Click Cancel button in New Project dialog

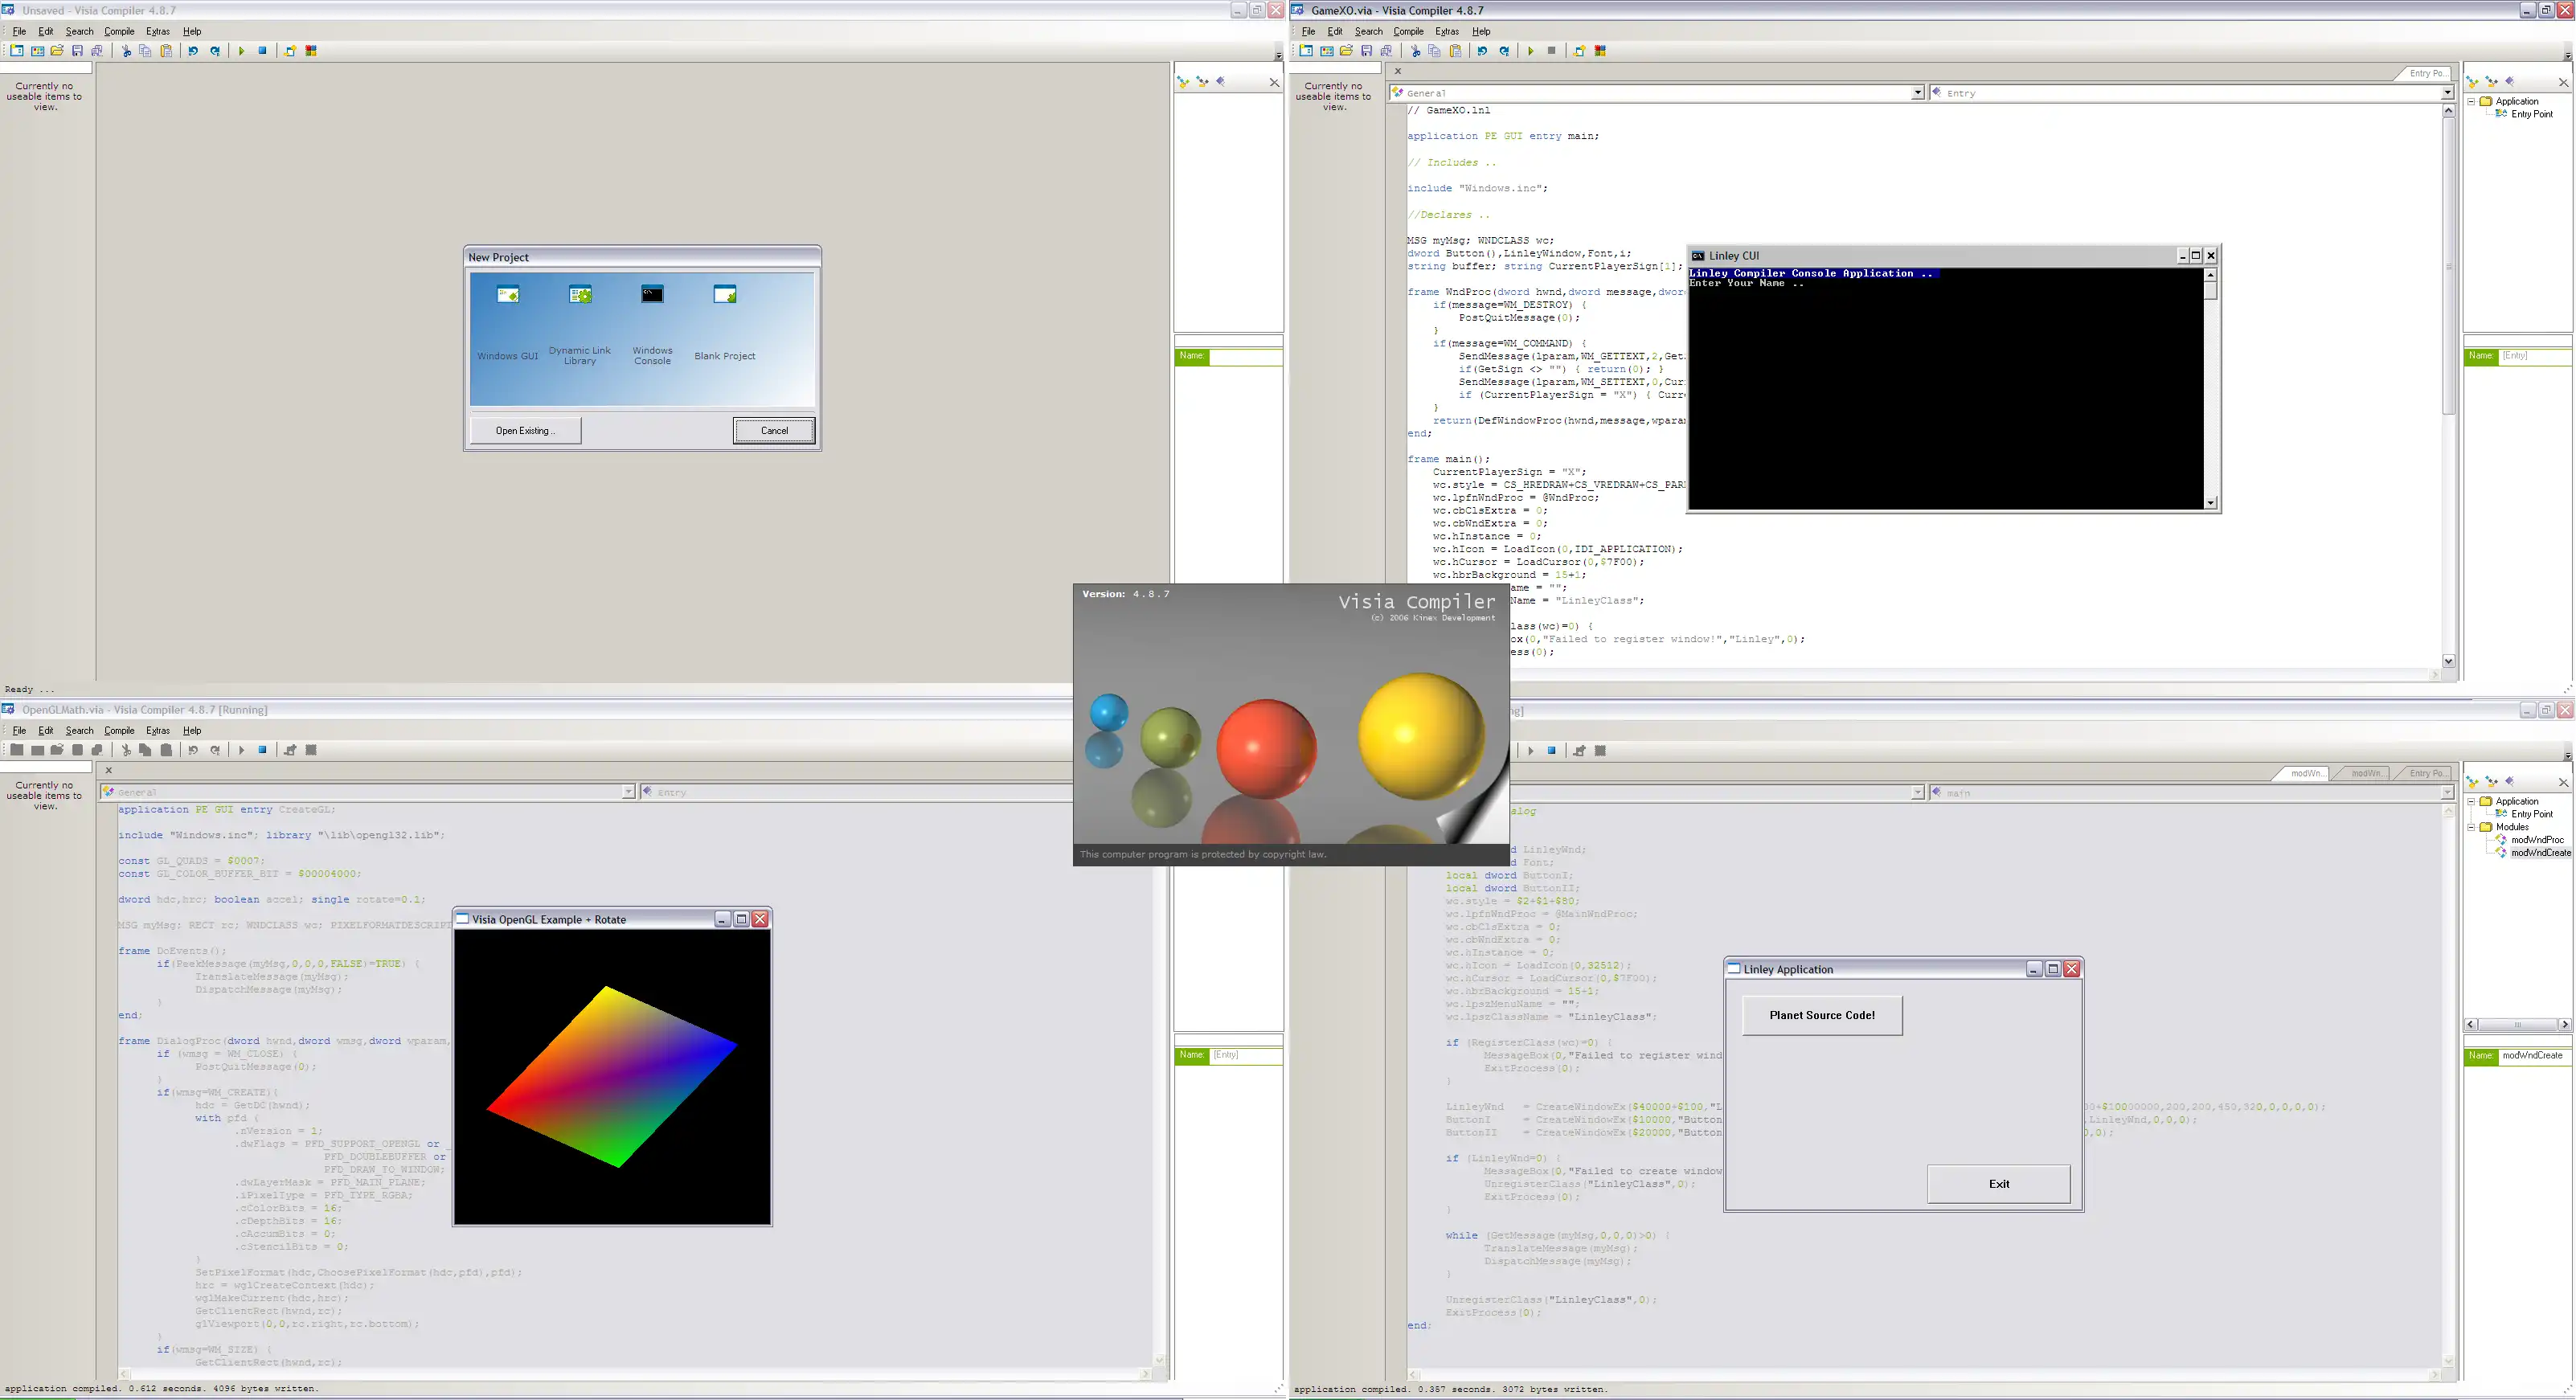(772, 429)
